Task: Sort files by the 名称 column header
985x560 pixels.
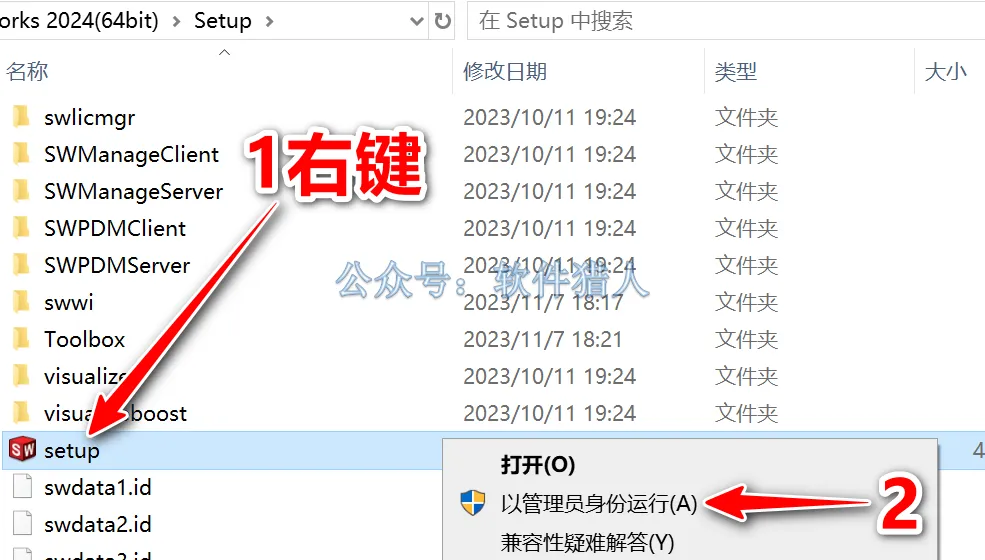Action: click(27, 71)
